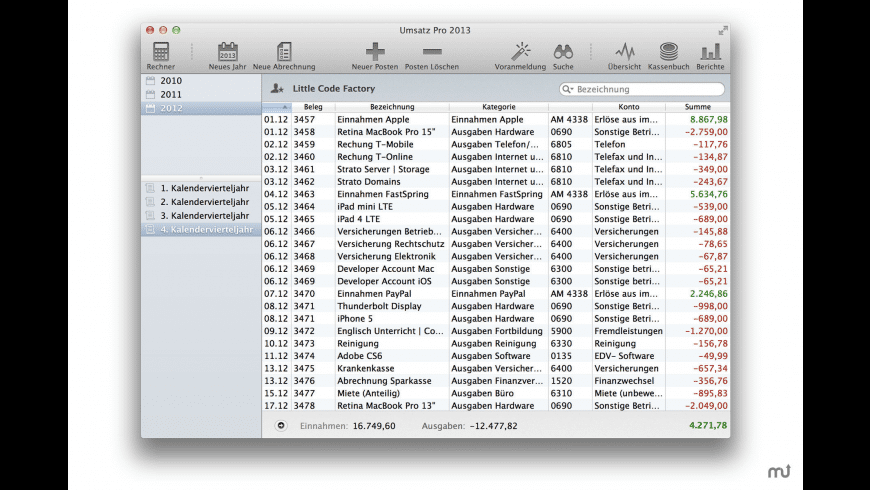Click into the Bezeichnung search field

[642, 89]
